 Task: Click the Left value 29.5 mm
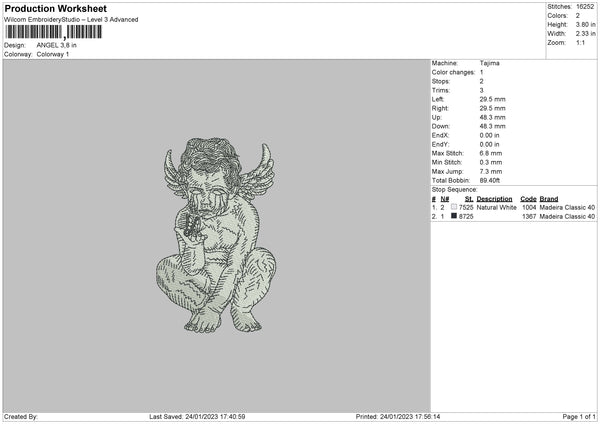tap(492, 99)
